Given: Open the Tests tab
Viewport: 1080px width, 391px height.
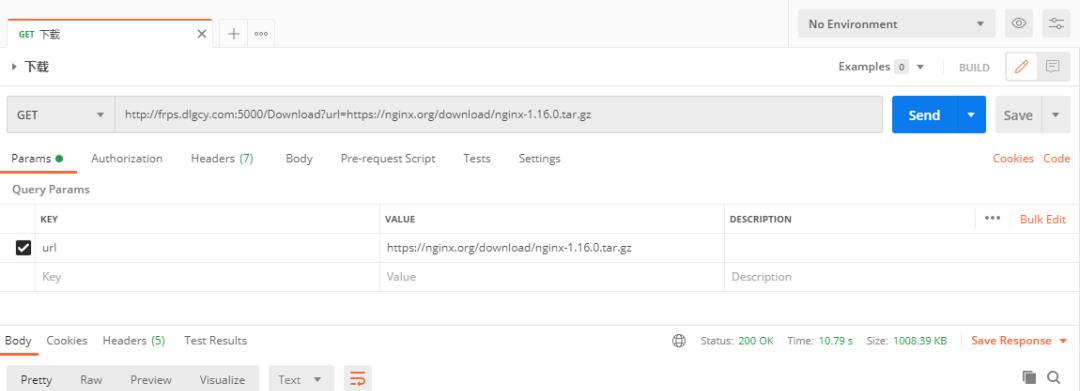Looking at the screenshot, I should click(x=477, y=158).
